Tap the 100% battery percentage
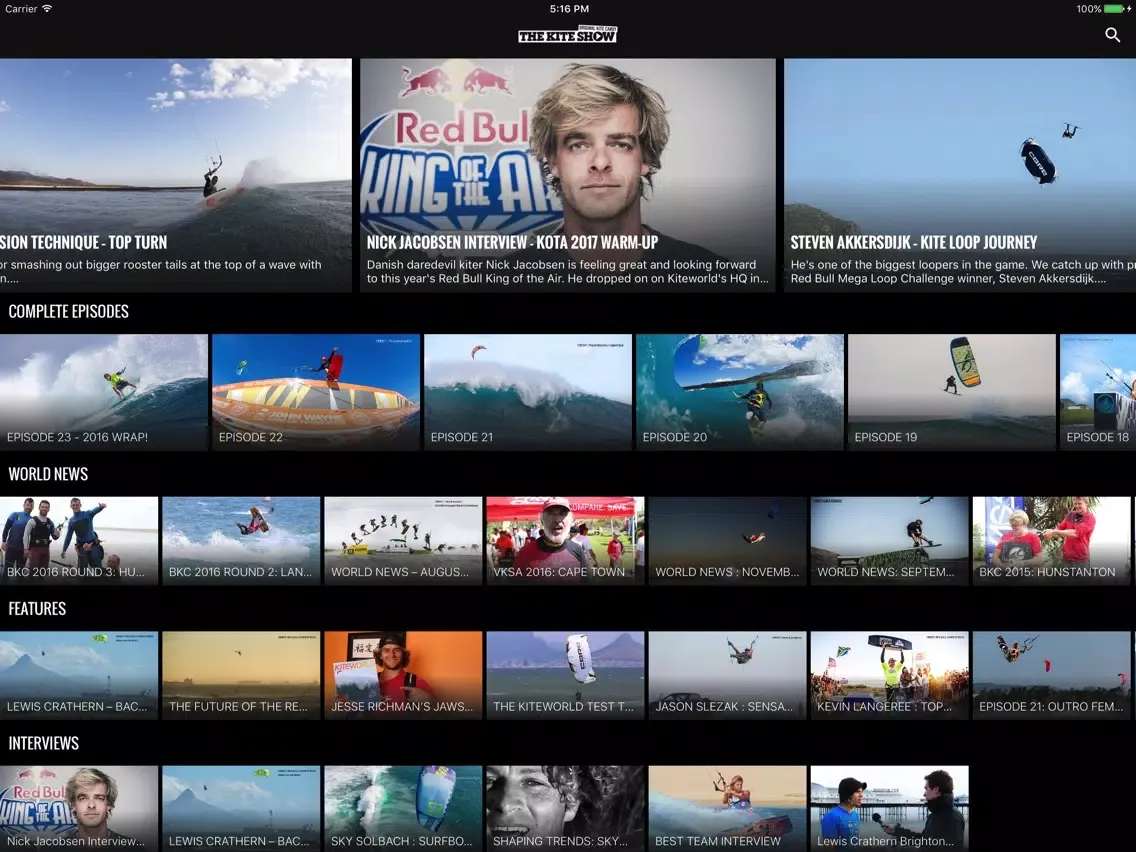 pos(1088,9)
